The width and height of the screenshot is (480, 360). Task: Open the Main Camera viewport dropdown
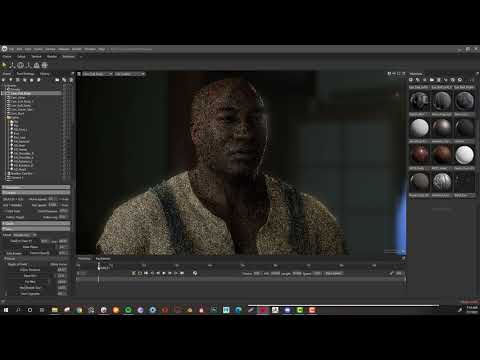[97, 74]
